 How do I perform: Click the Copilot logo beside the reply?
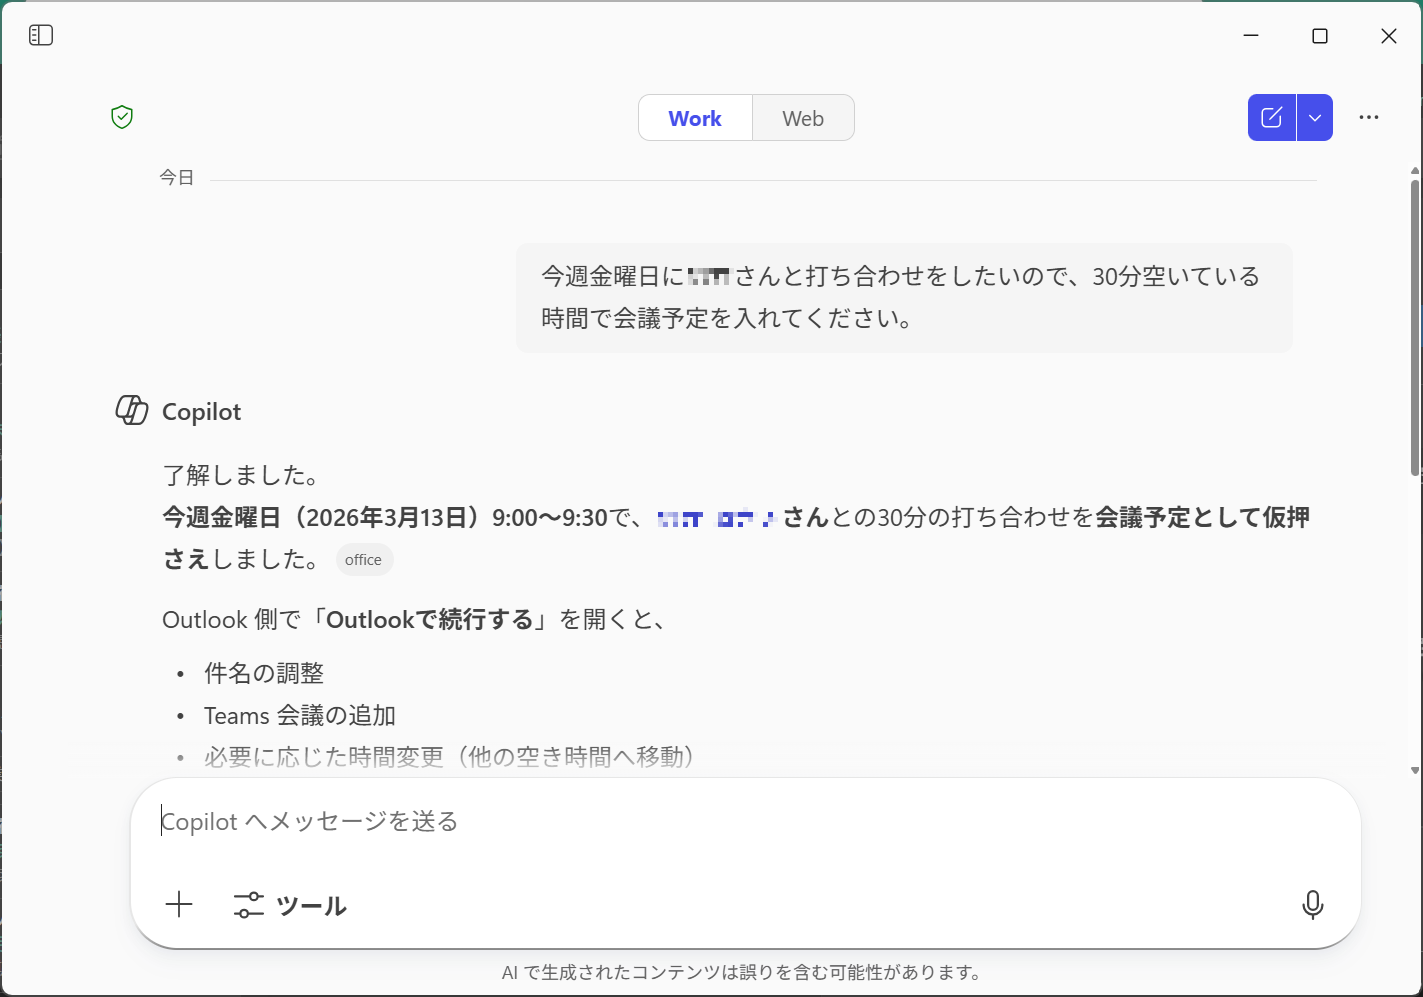coord(132,410)
